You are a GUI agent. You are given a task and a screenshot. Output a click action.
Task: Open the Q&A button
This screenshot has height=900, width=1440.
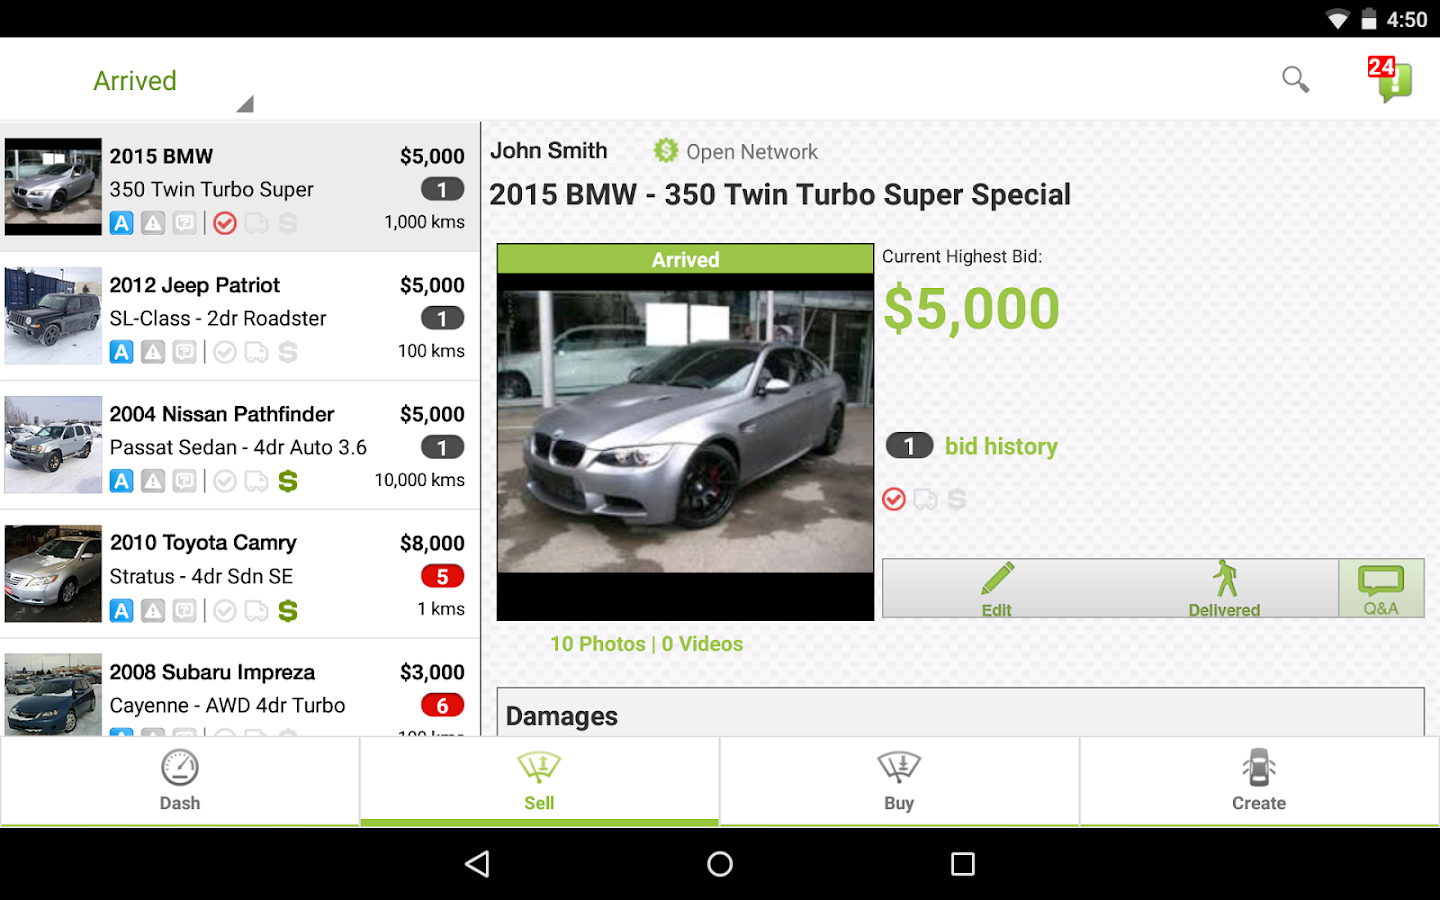click(1381, 589)
